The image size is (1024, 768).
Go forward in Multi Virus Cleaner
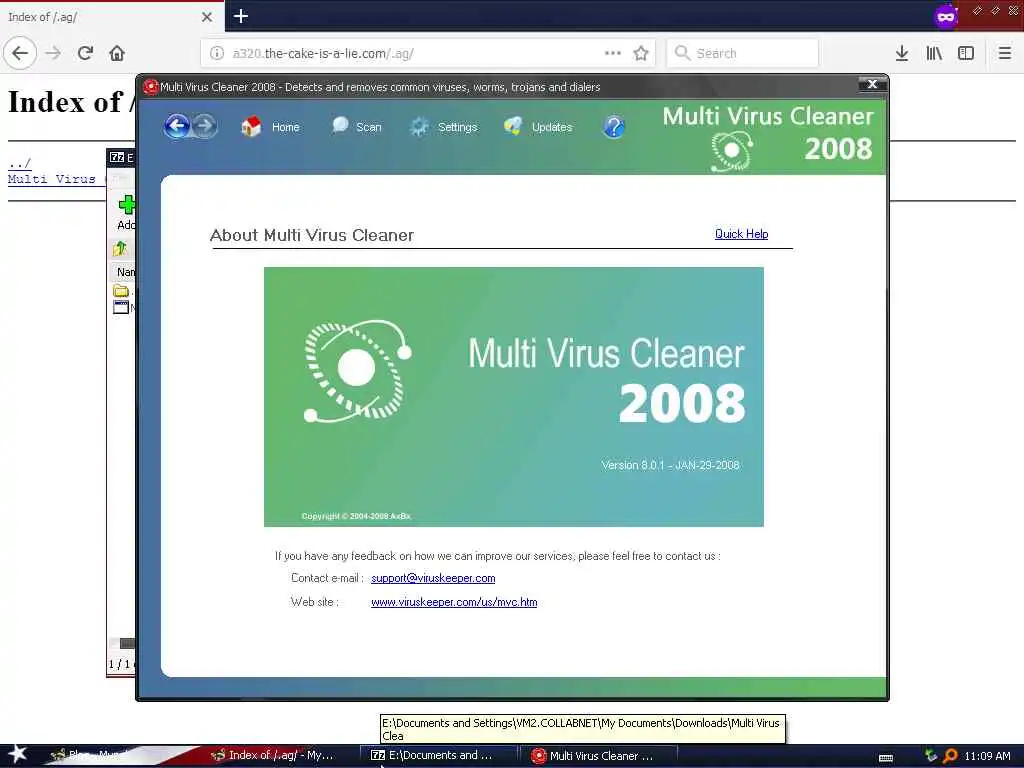click(x=204, y=125)
